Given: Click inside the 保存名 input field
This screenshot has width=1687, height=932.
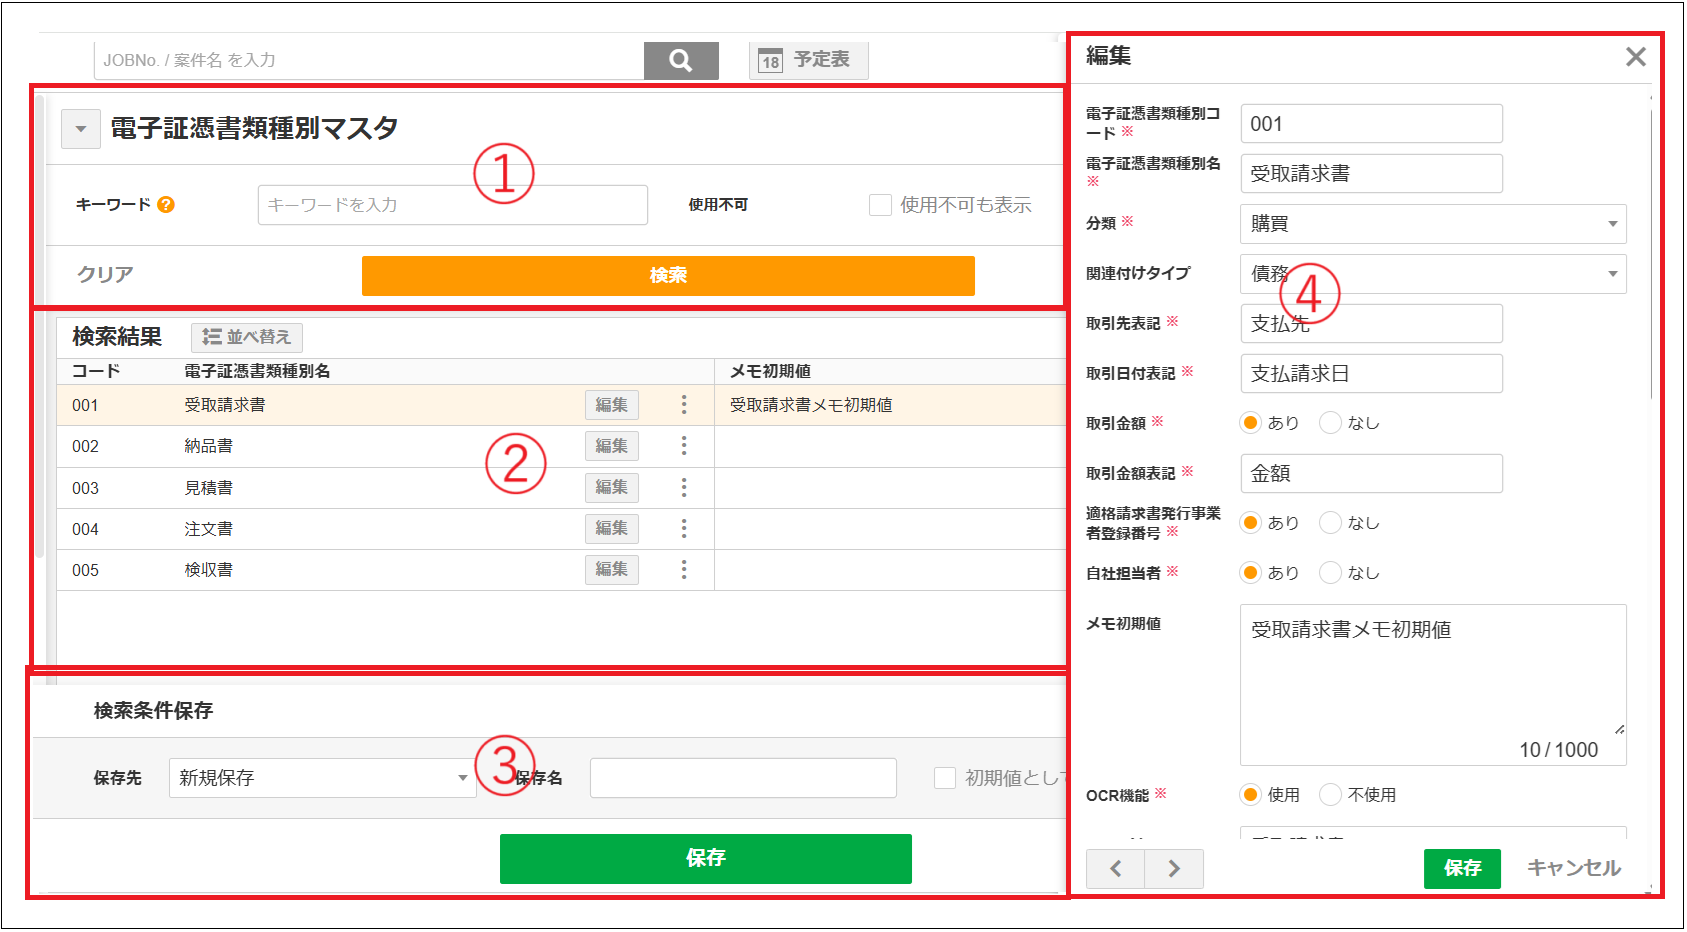Looking at the screenshot, I should click(742, 777).
